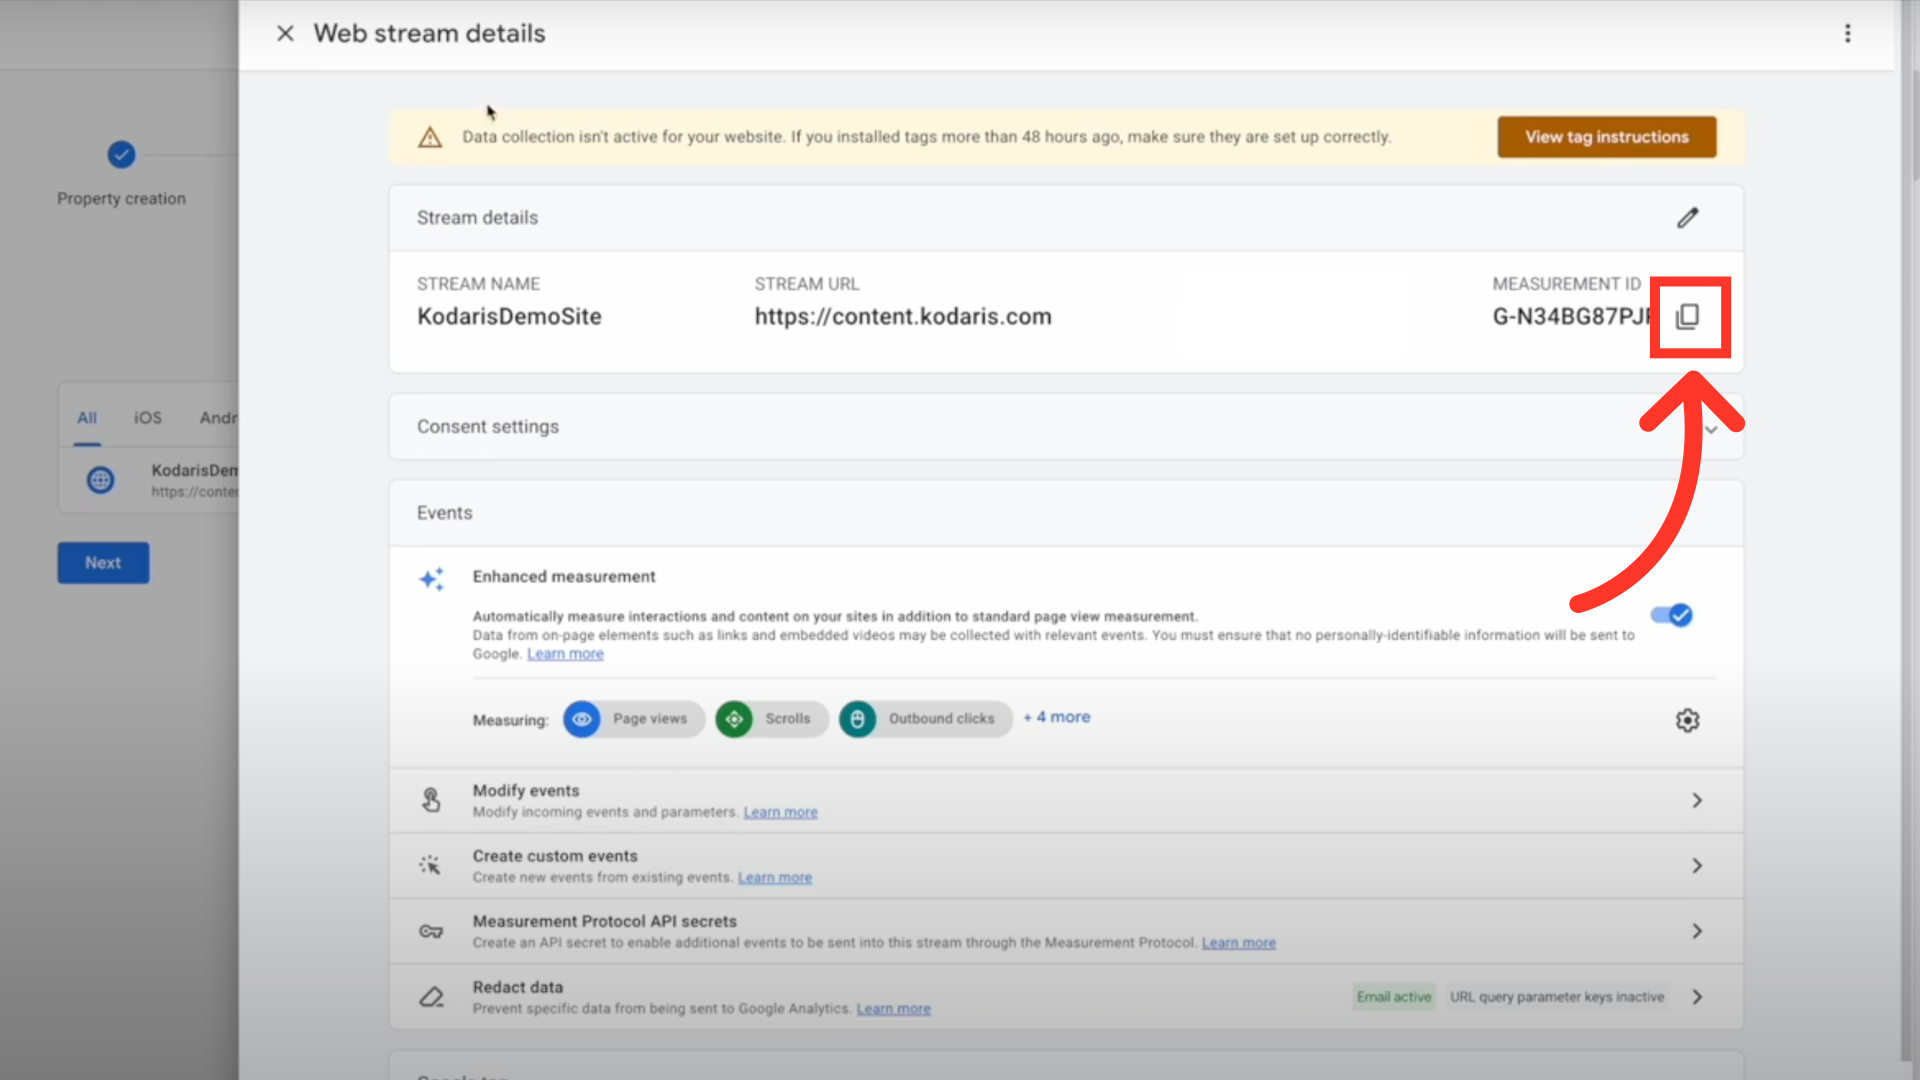
Task: Open enhanced measurement settings gear
Action: [x=1687, y=720]
